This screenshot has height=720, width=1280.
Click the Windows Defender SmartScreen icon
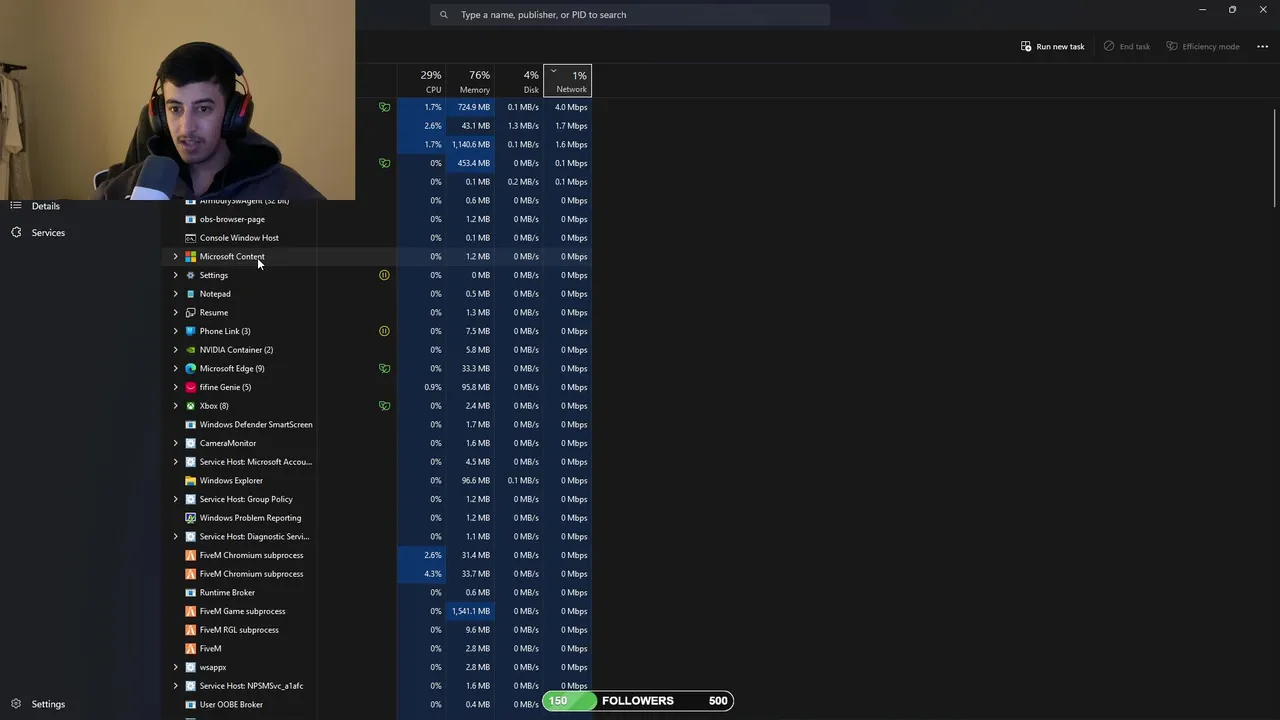coord(190,424)
